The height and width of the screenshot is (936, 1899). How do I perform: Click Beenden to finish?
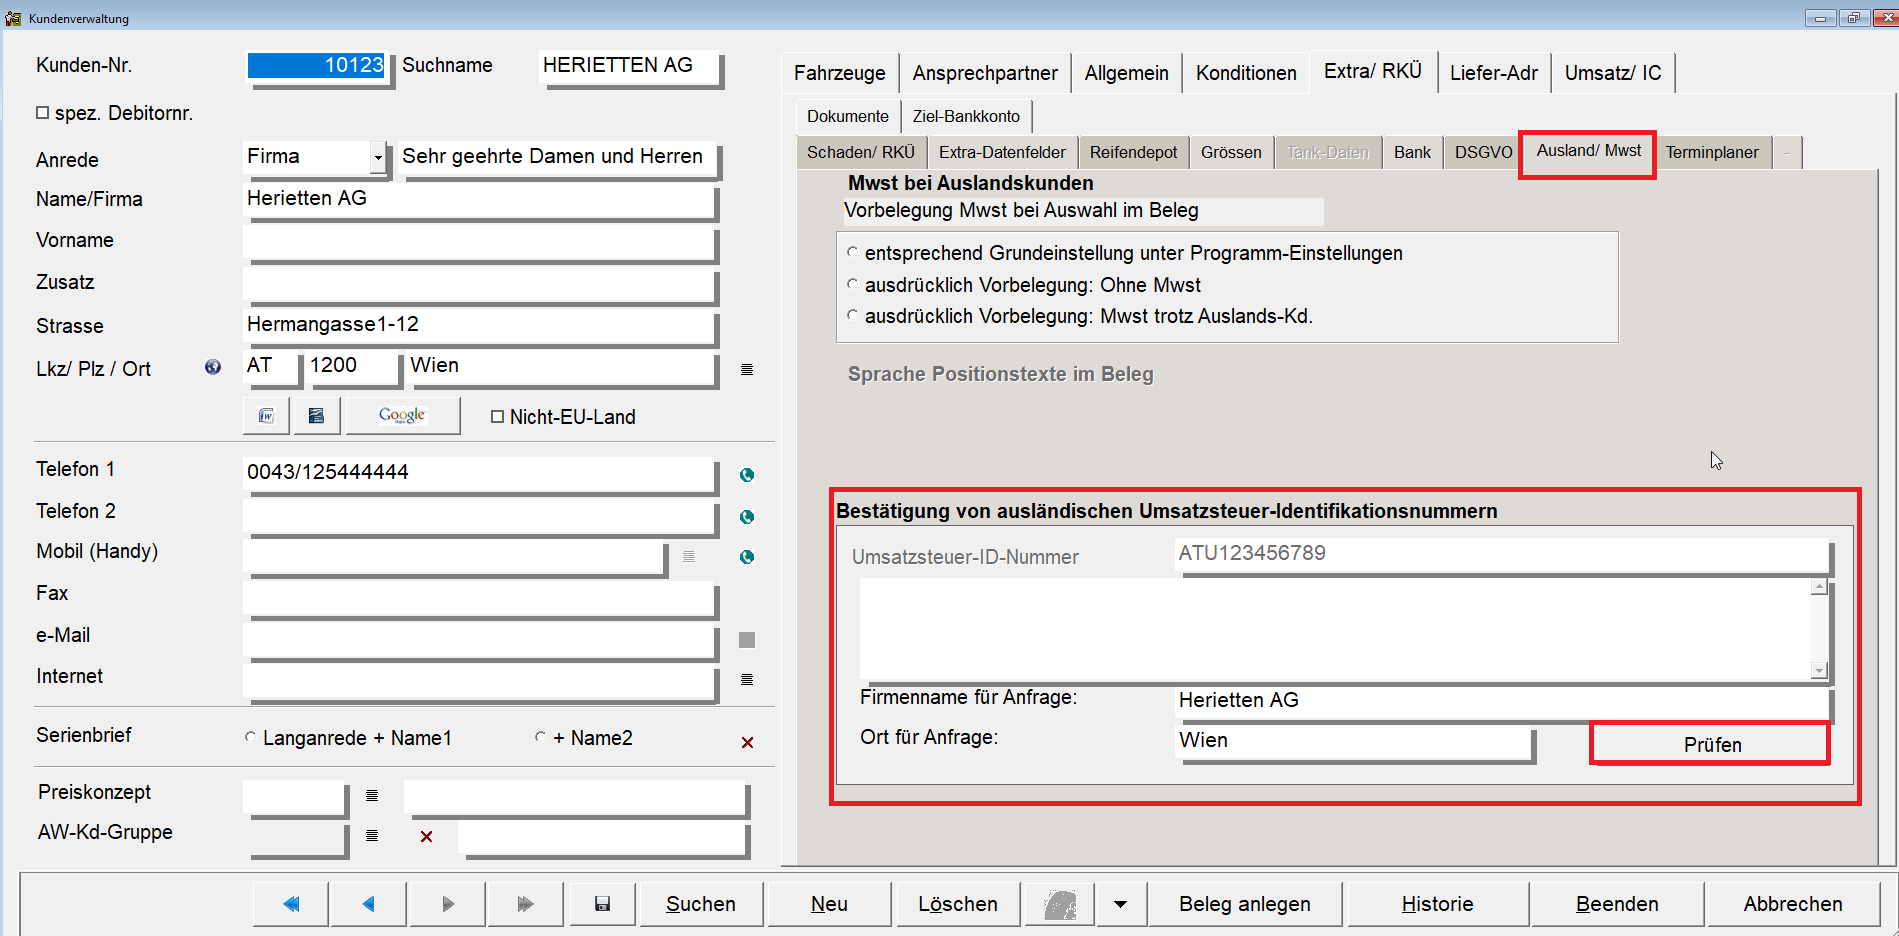(1617, 904)
